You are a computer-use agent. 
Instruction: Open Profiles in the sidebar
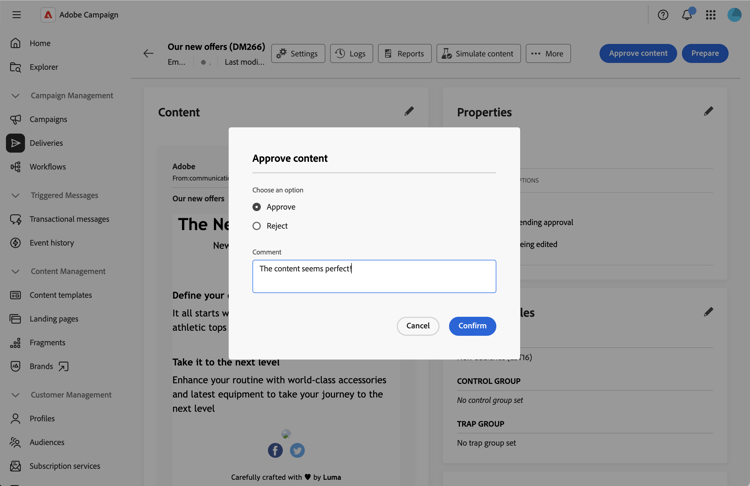click(42, 419)
